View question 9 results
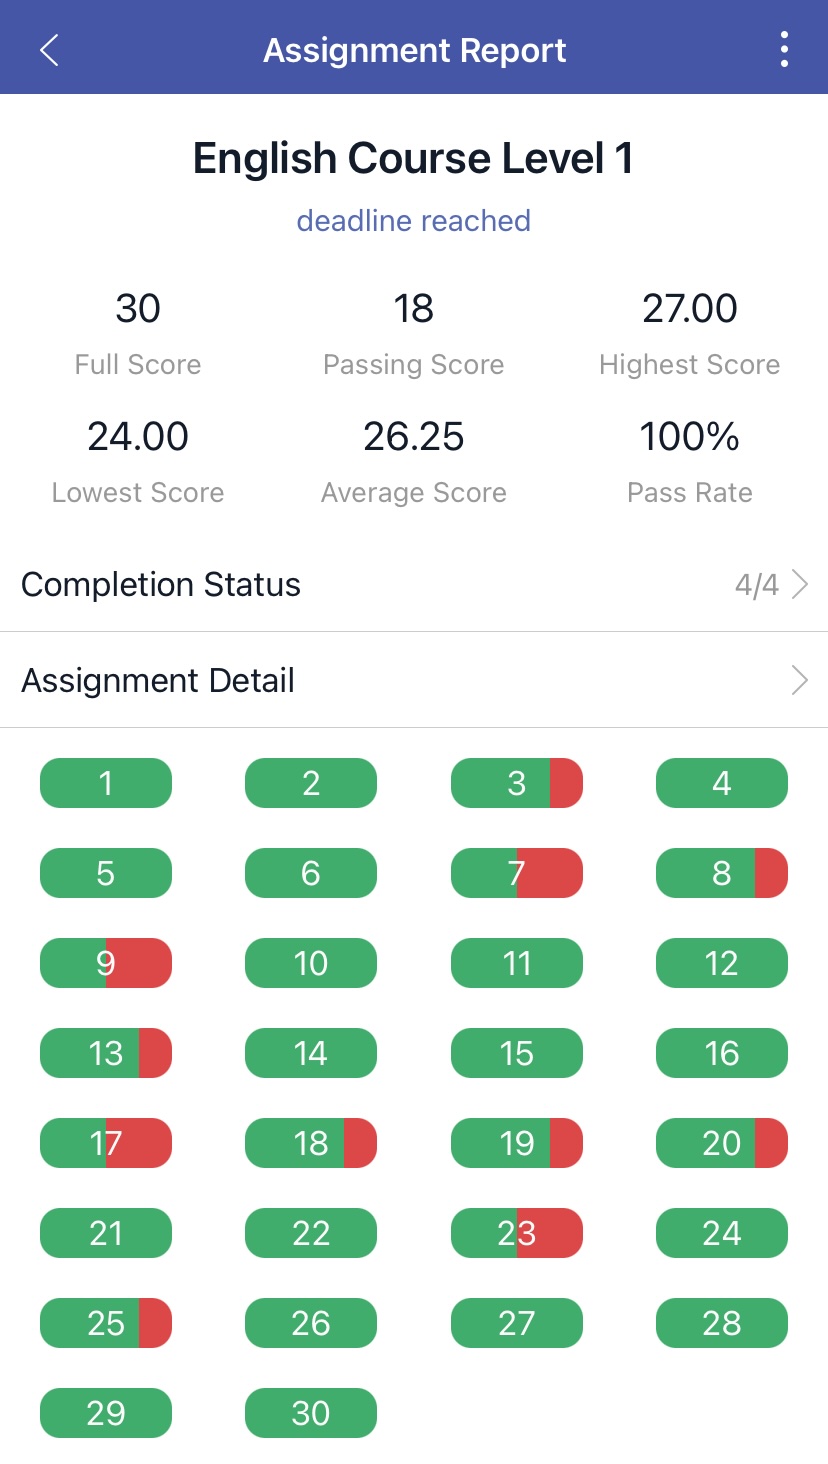 [106, 963]
